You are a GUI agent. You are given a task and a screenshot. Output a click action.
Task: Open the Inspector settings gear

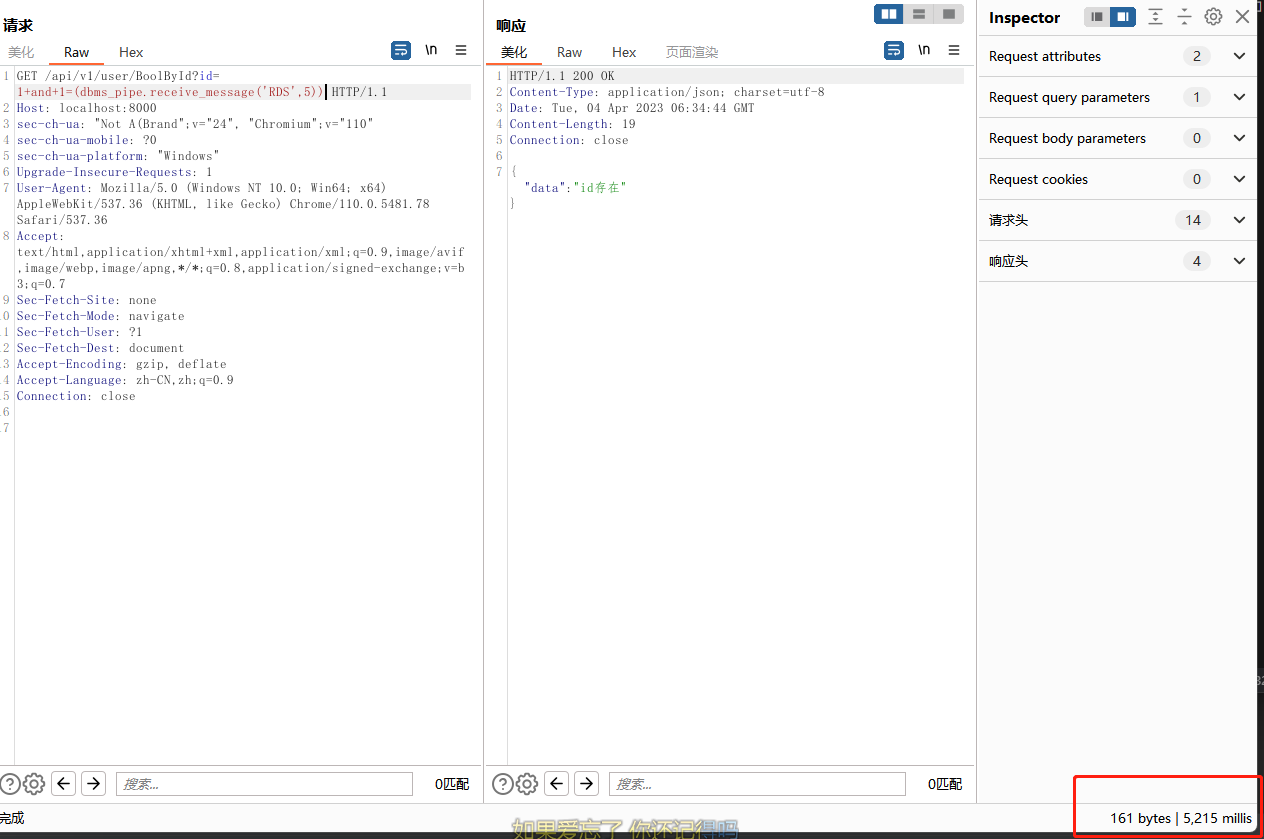pos(1213,17)
